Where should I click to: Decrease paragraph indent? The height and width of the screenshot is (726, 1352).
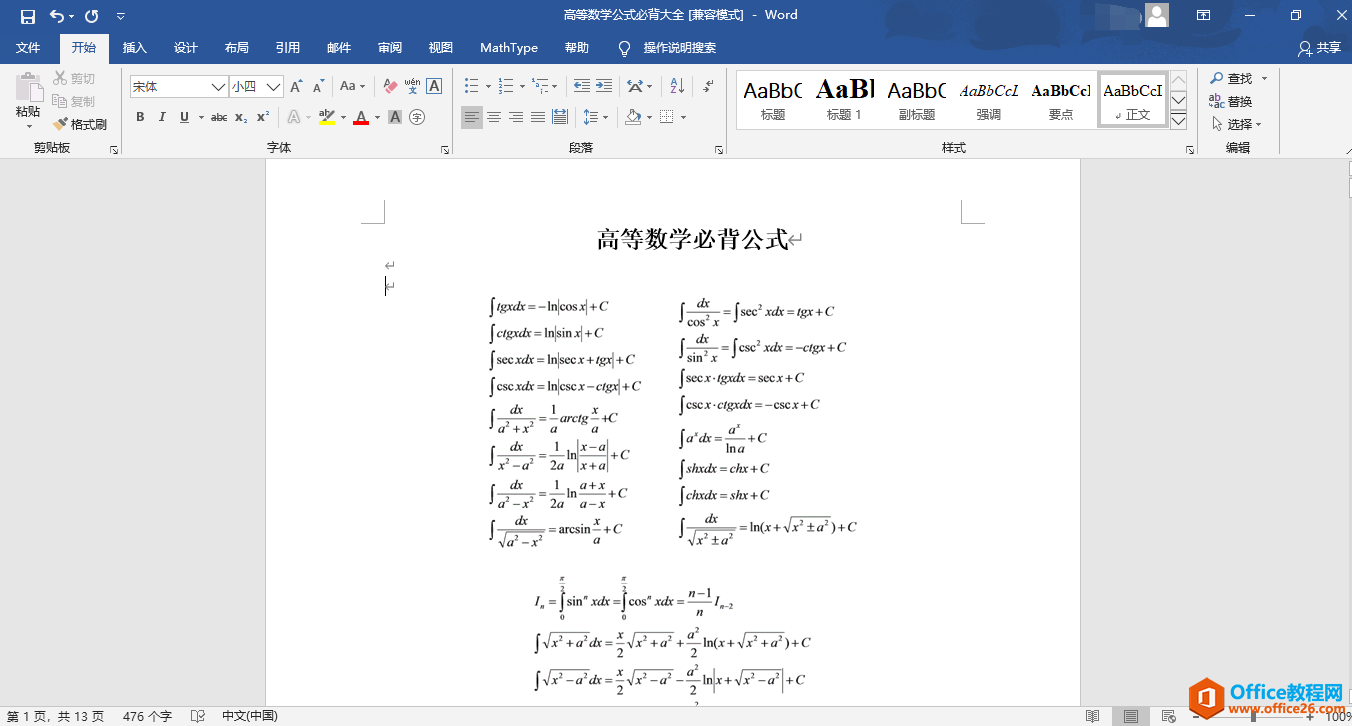pyautogui.click(x=582, y=87)
